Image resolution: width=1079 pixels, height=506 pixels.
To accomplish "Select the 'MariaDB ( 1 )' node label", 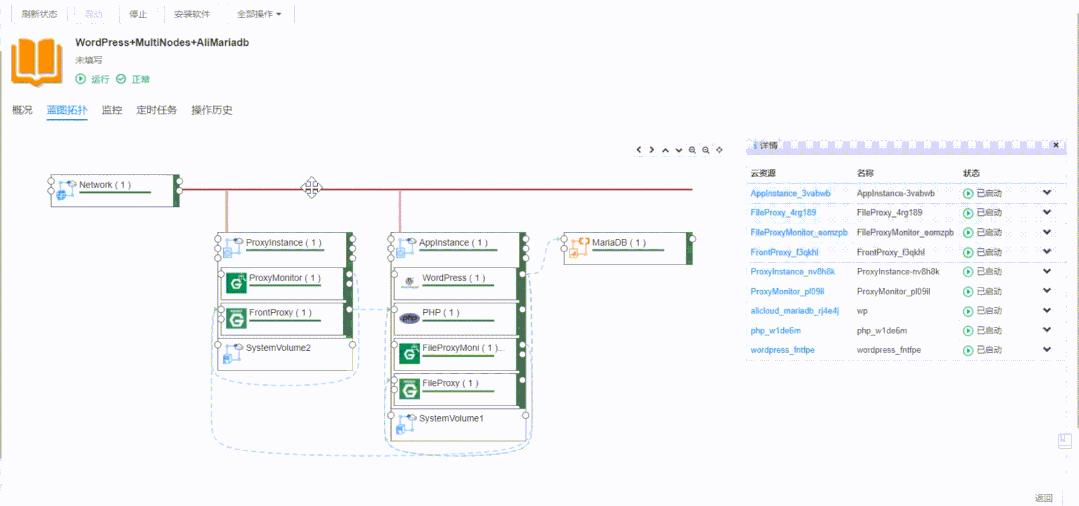I will click(x=619, y=242).
